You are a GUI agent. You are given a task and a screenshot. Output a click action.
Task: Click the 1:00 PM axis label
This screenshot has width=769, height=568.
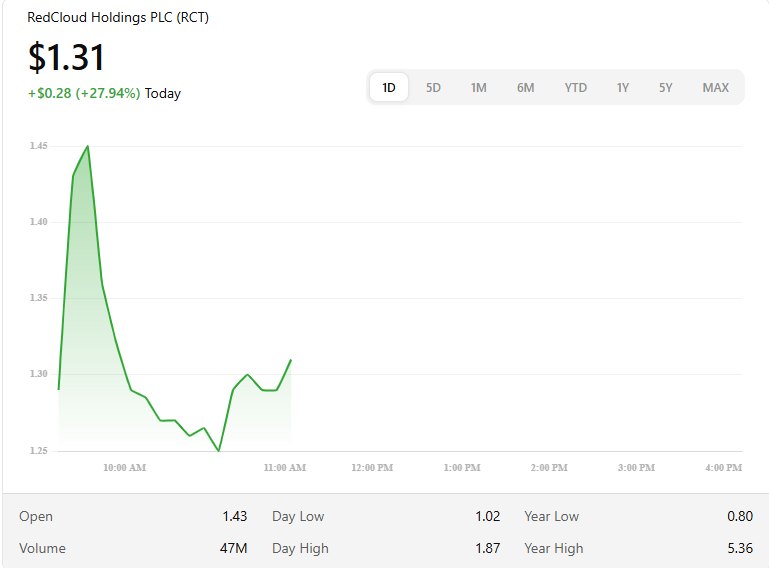click(x=462, y=467)
